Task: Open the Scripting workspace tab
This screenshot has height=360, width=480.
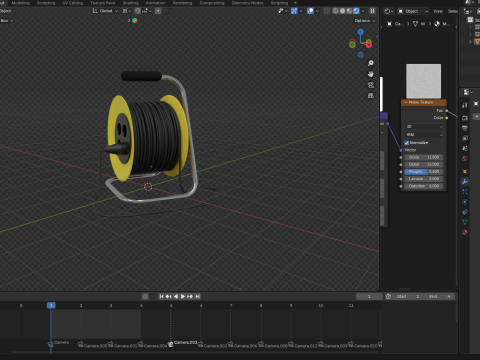Action: click(x=279, y=3)
